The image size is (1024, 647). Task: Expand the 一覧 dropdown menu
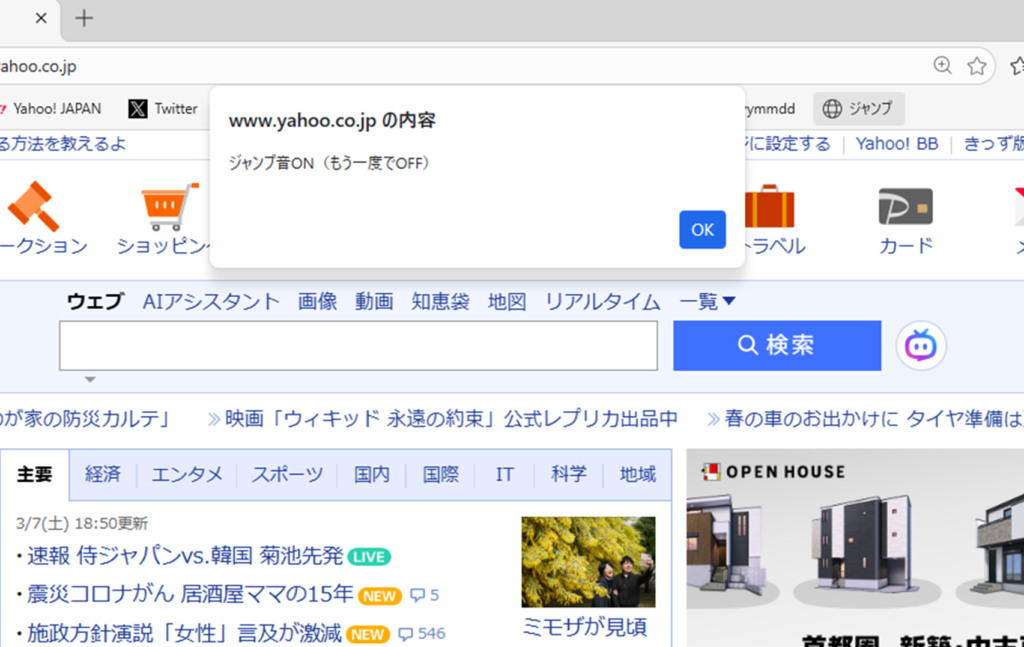[708, 301]
